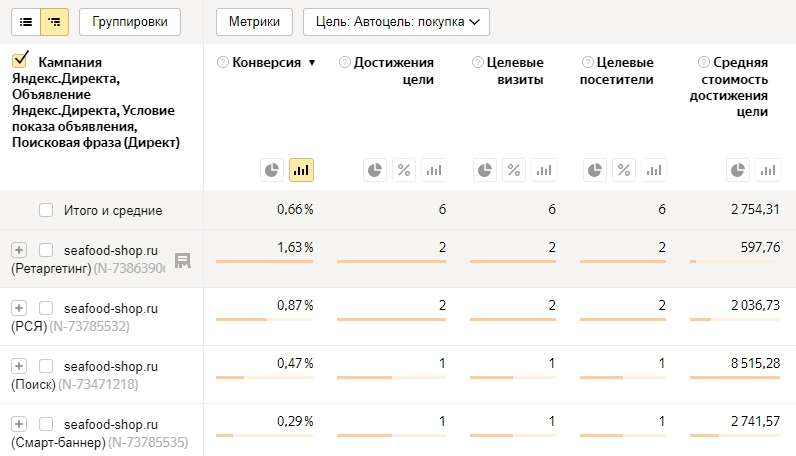796x456 pixels.
Task: Open the Группировки button
Action: 130,21
